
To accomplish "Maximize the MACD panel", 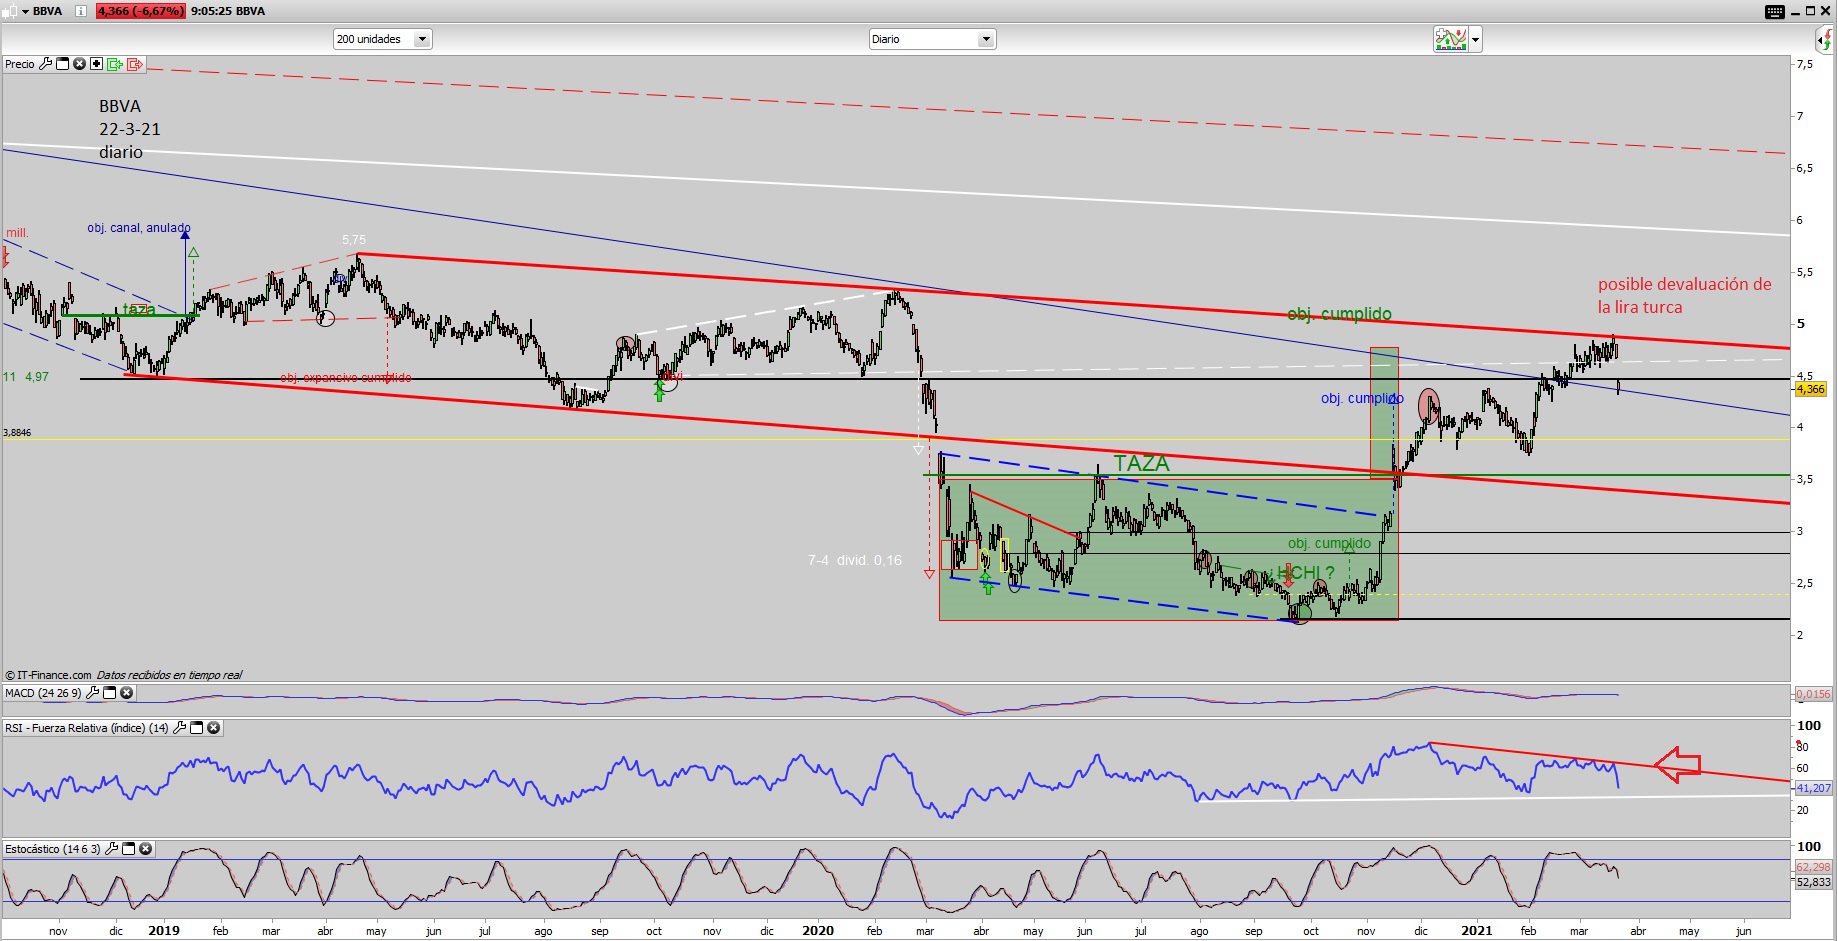I will tap(110, 692).
